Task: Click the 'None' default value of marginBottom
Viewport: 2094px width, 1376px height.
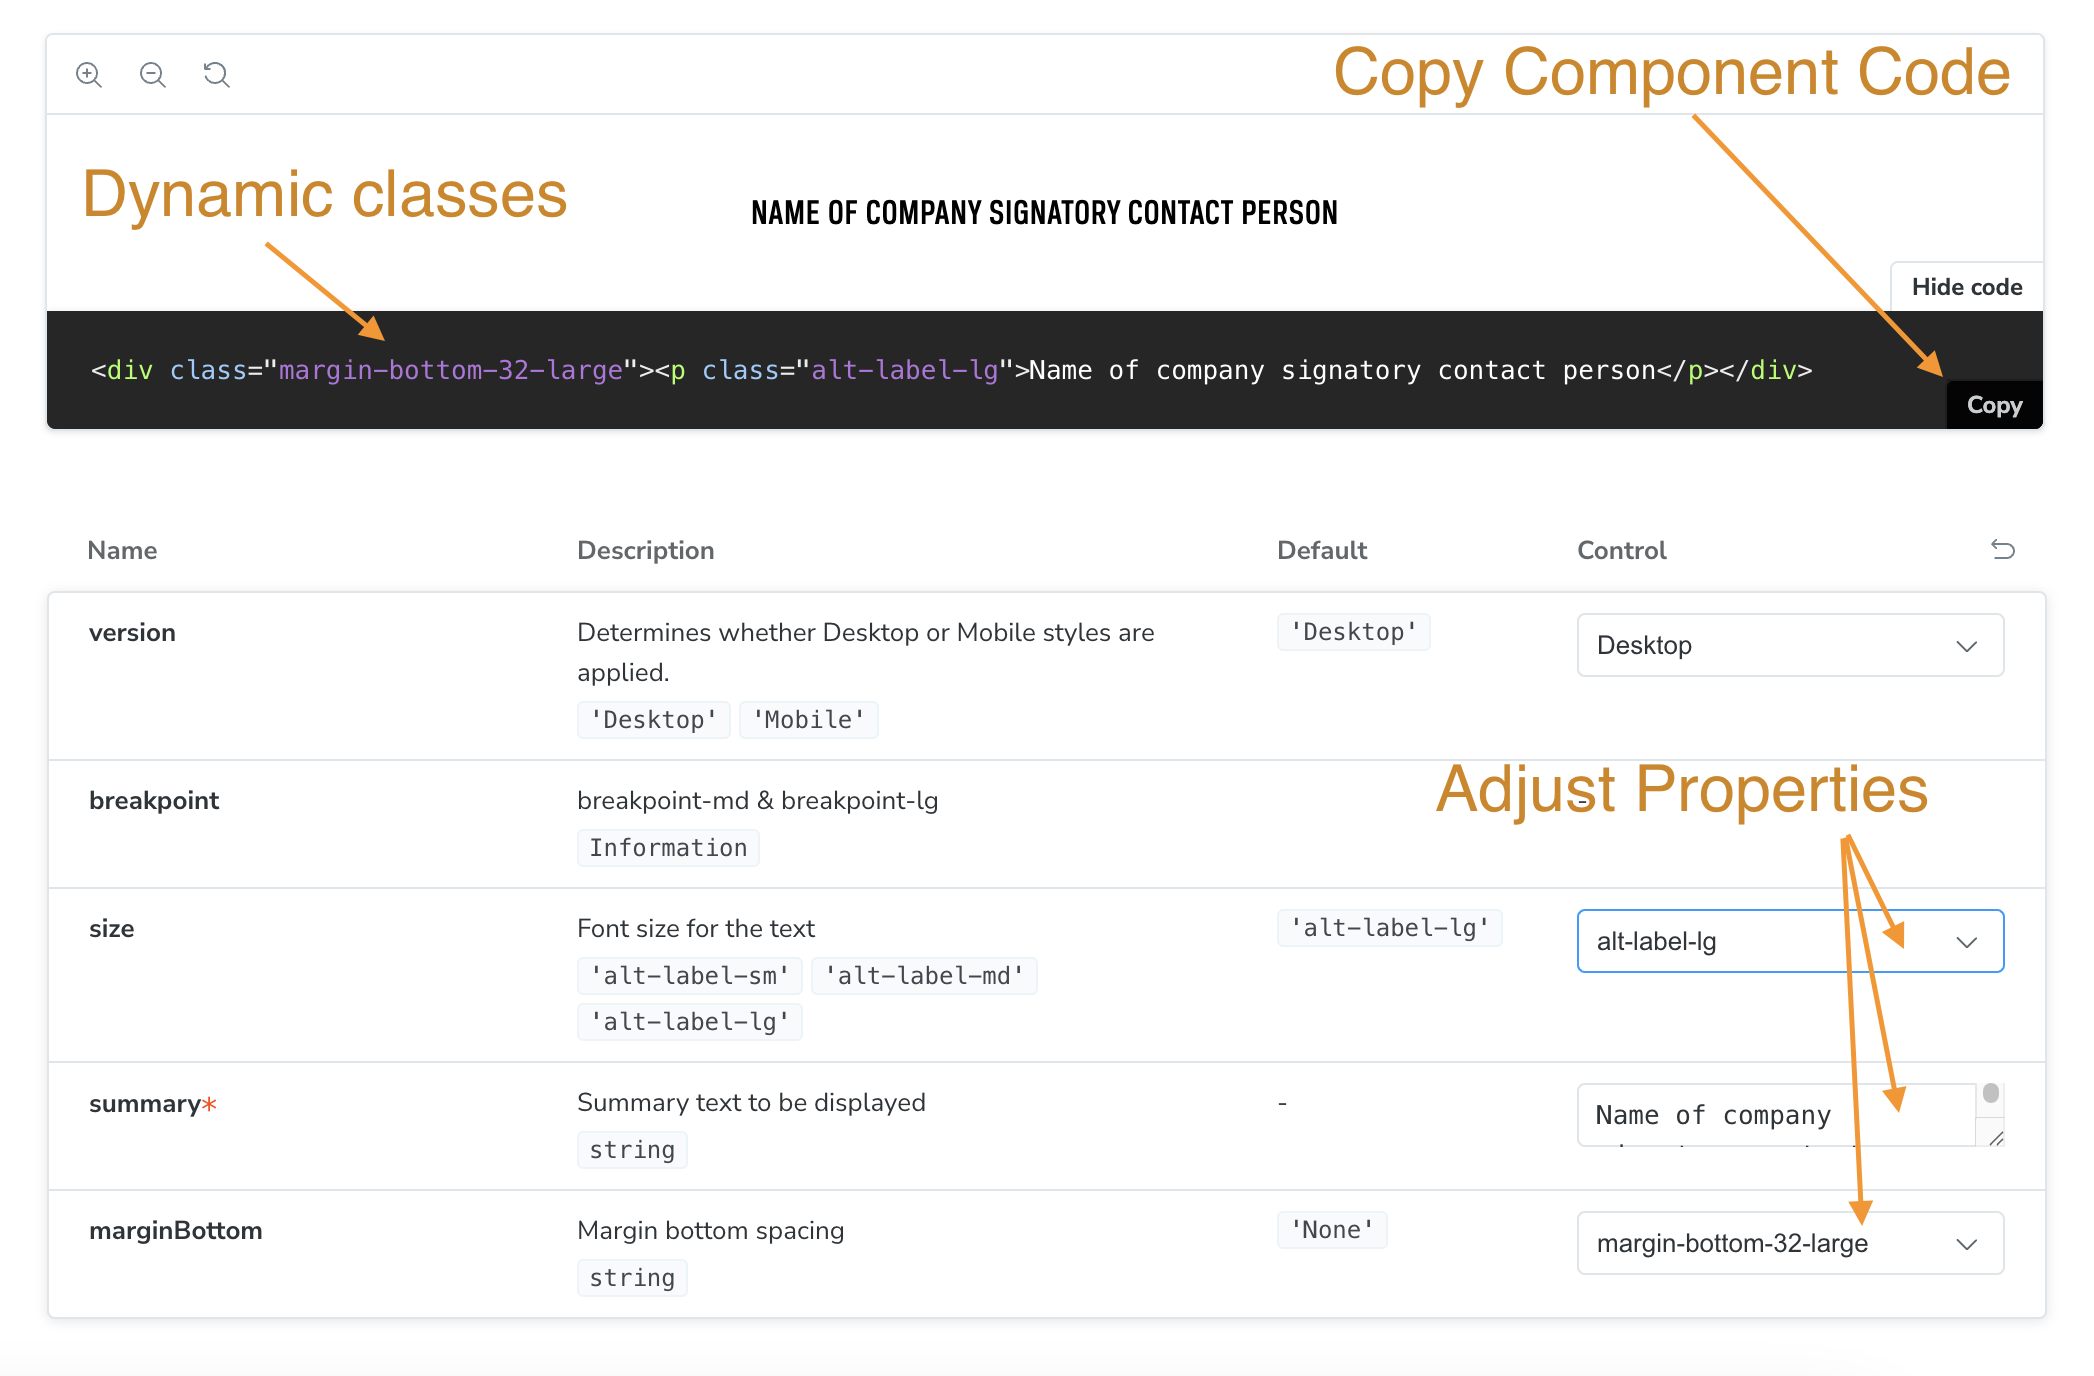Action: click(1332, 1230)
